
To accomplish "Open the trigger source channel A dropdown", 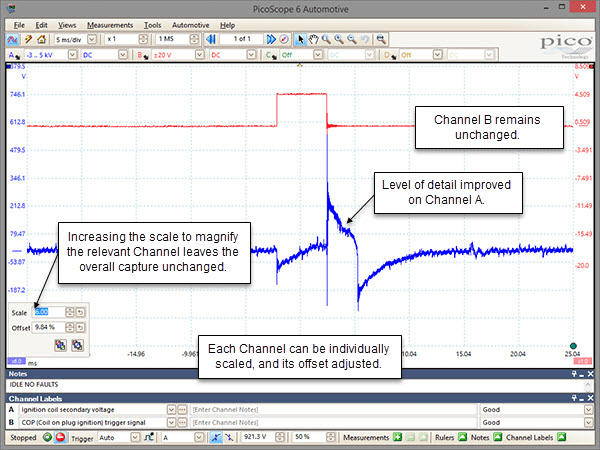I will [x=199, y=437].
